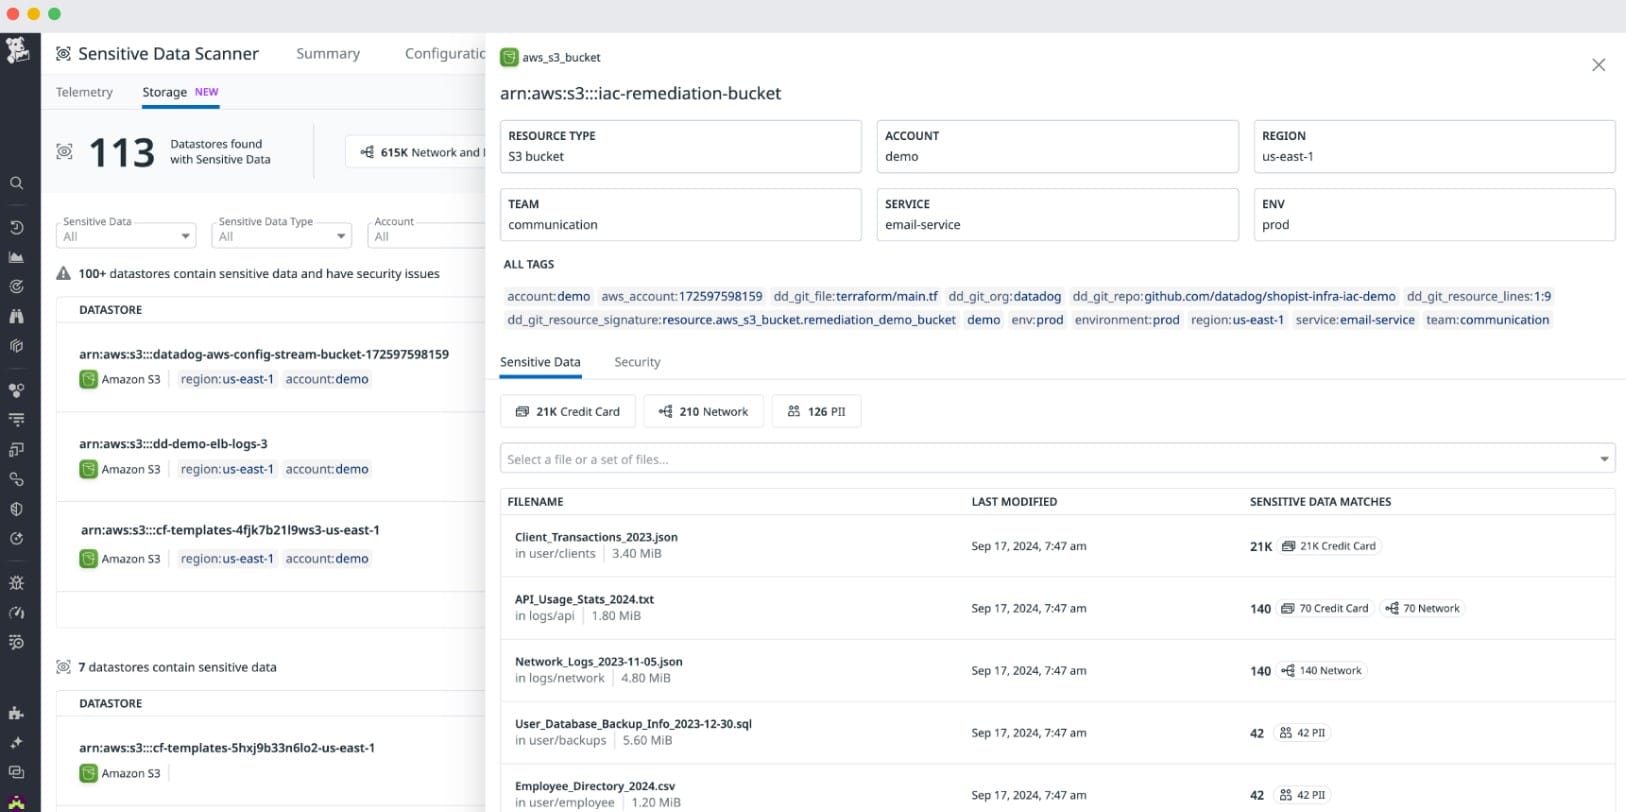Open the binoculars icon in the sidebar
The height and width of the screenshot is (812, 1626).
click(16, 316)
